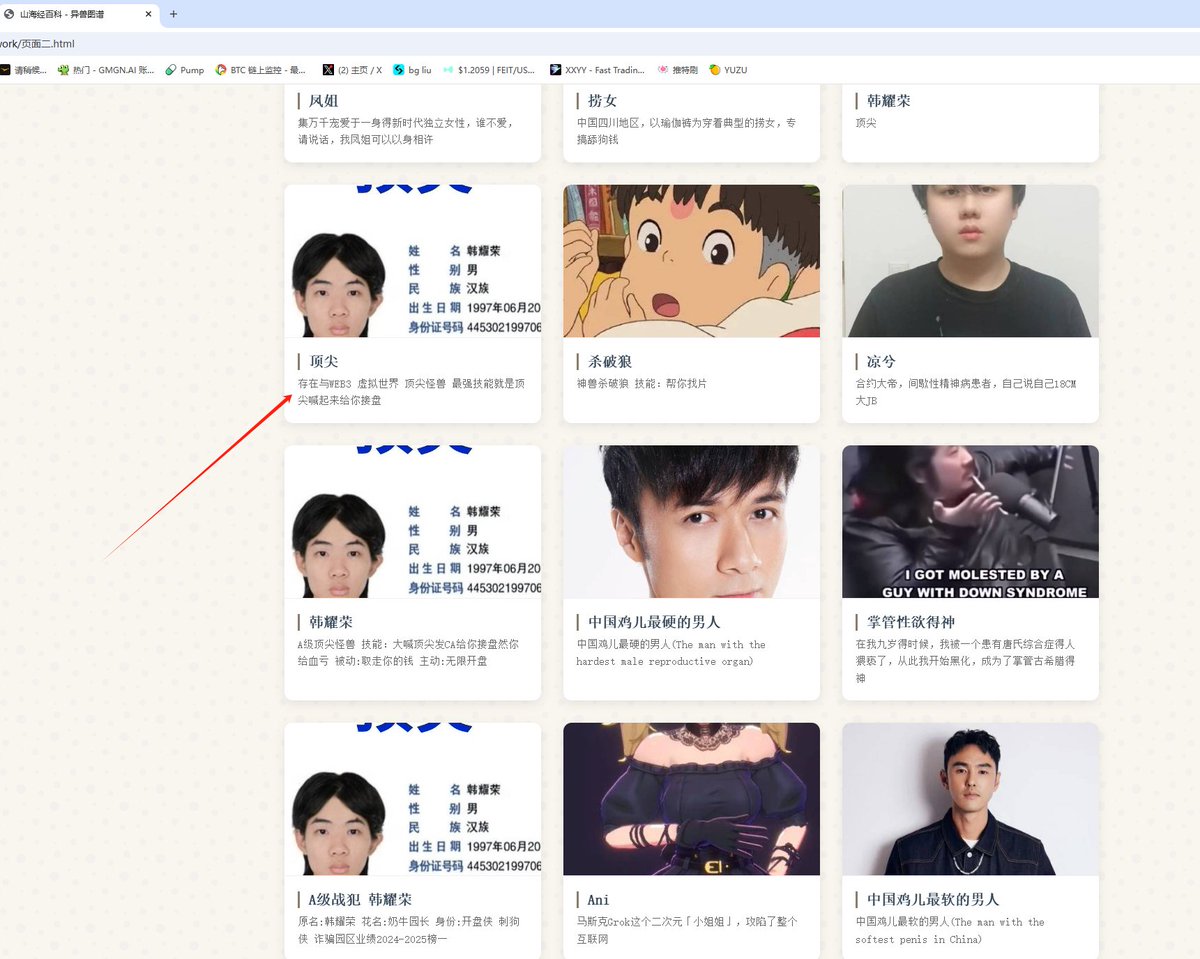
Task: Click the 凉兮 description starting '合约大帝'
Action: [x=965, y=392]
